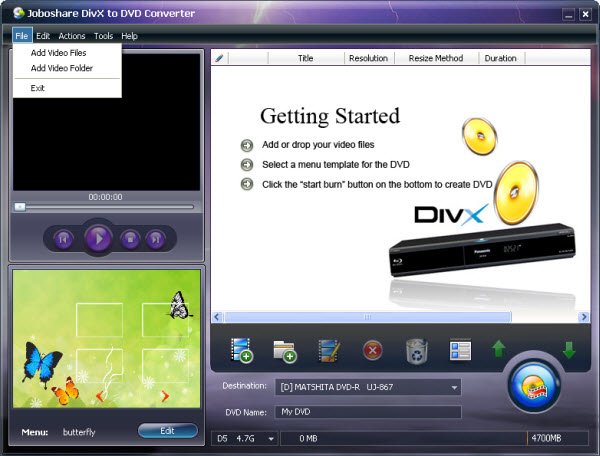Click the DVD Name input field
Screen dimensions: 600x456
pos(368,412)
